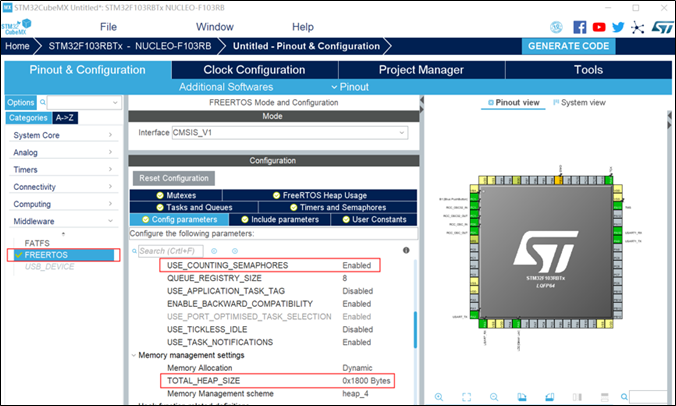Expand the Computing category
Image resolution: width=676 pixels, height=406 pixels.
63,204
